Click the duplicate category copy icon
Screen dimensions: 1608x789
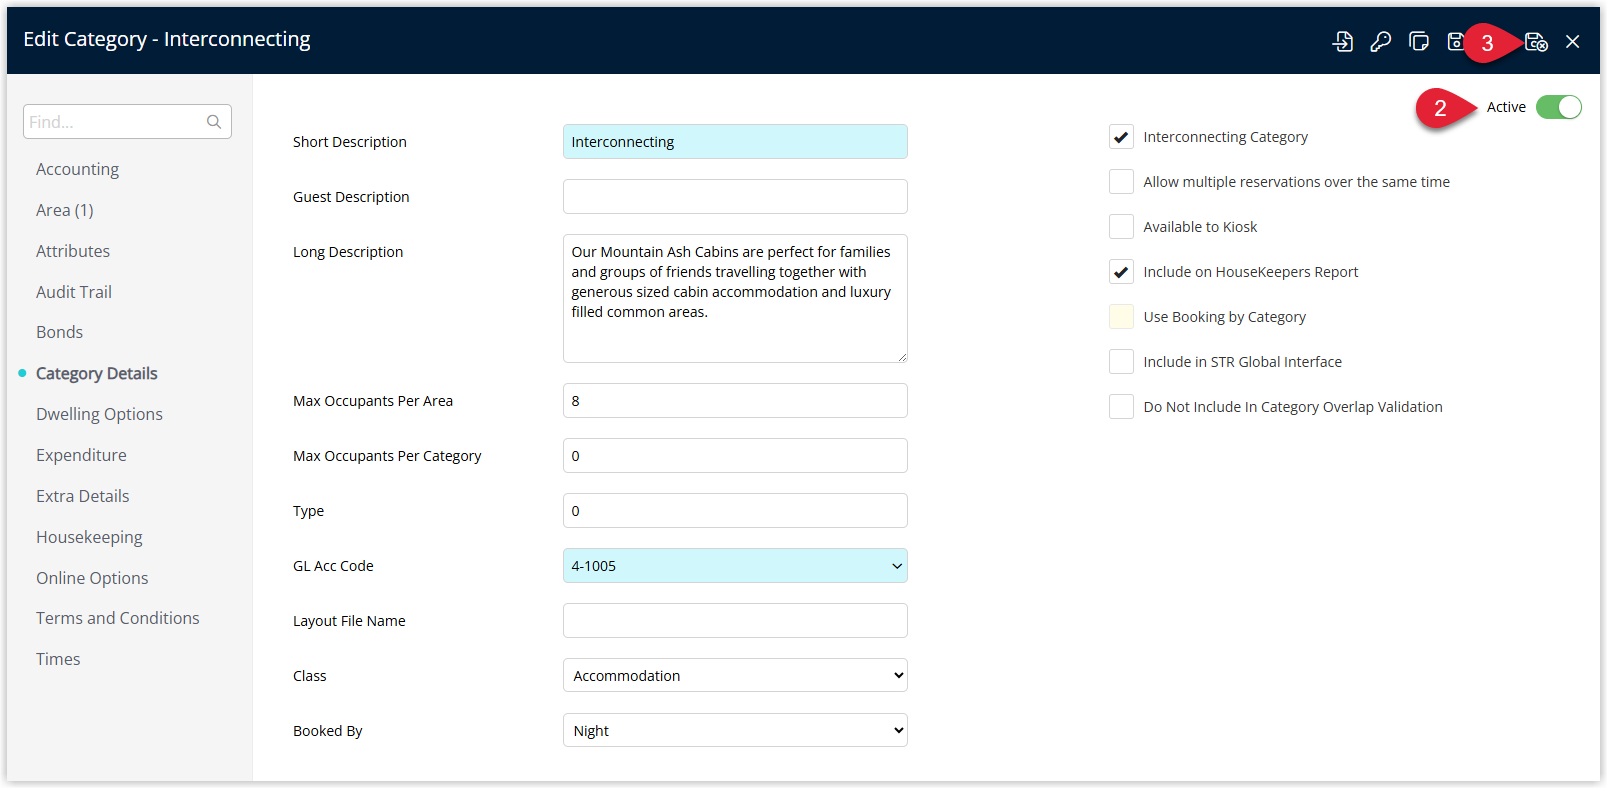tap(1419, 42)
